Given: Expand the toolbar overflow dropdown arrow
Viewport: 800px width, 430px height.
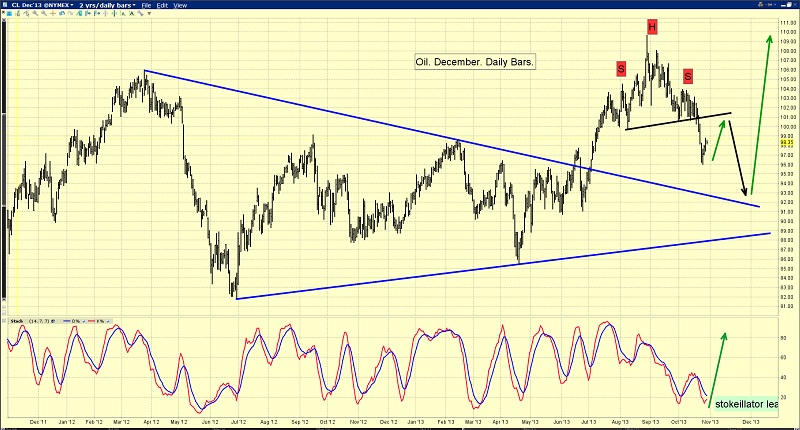Looking at the screenshot, I should (149, 14).
